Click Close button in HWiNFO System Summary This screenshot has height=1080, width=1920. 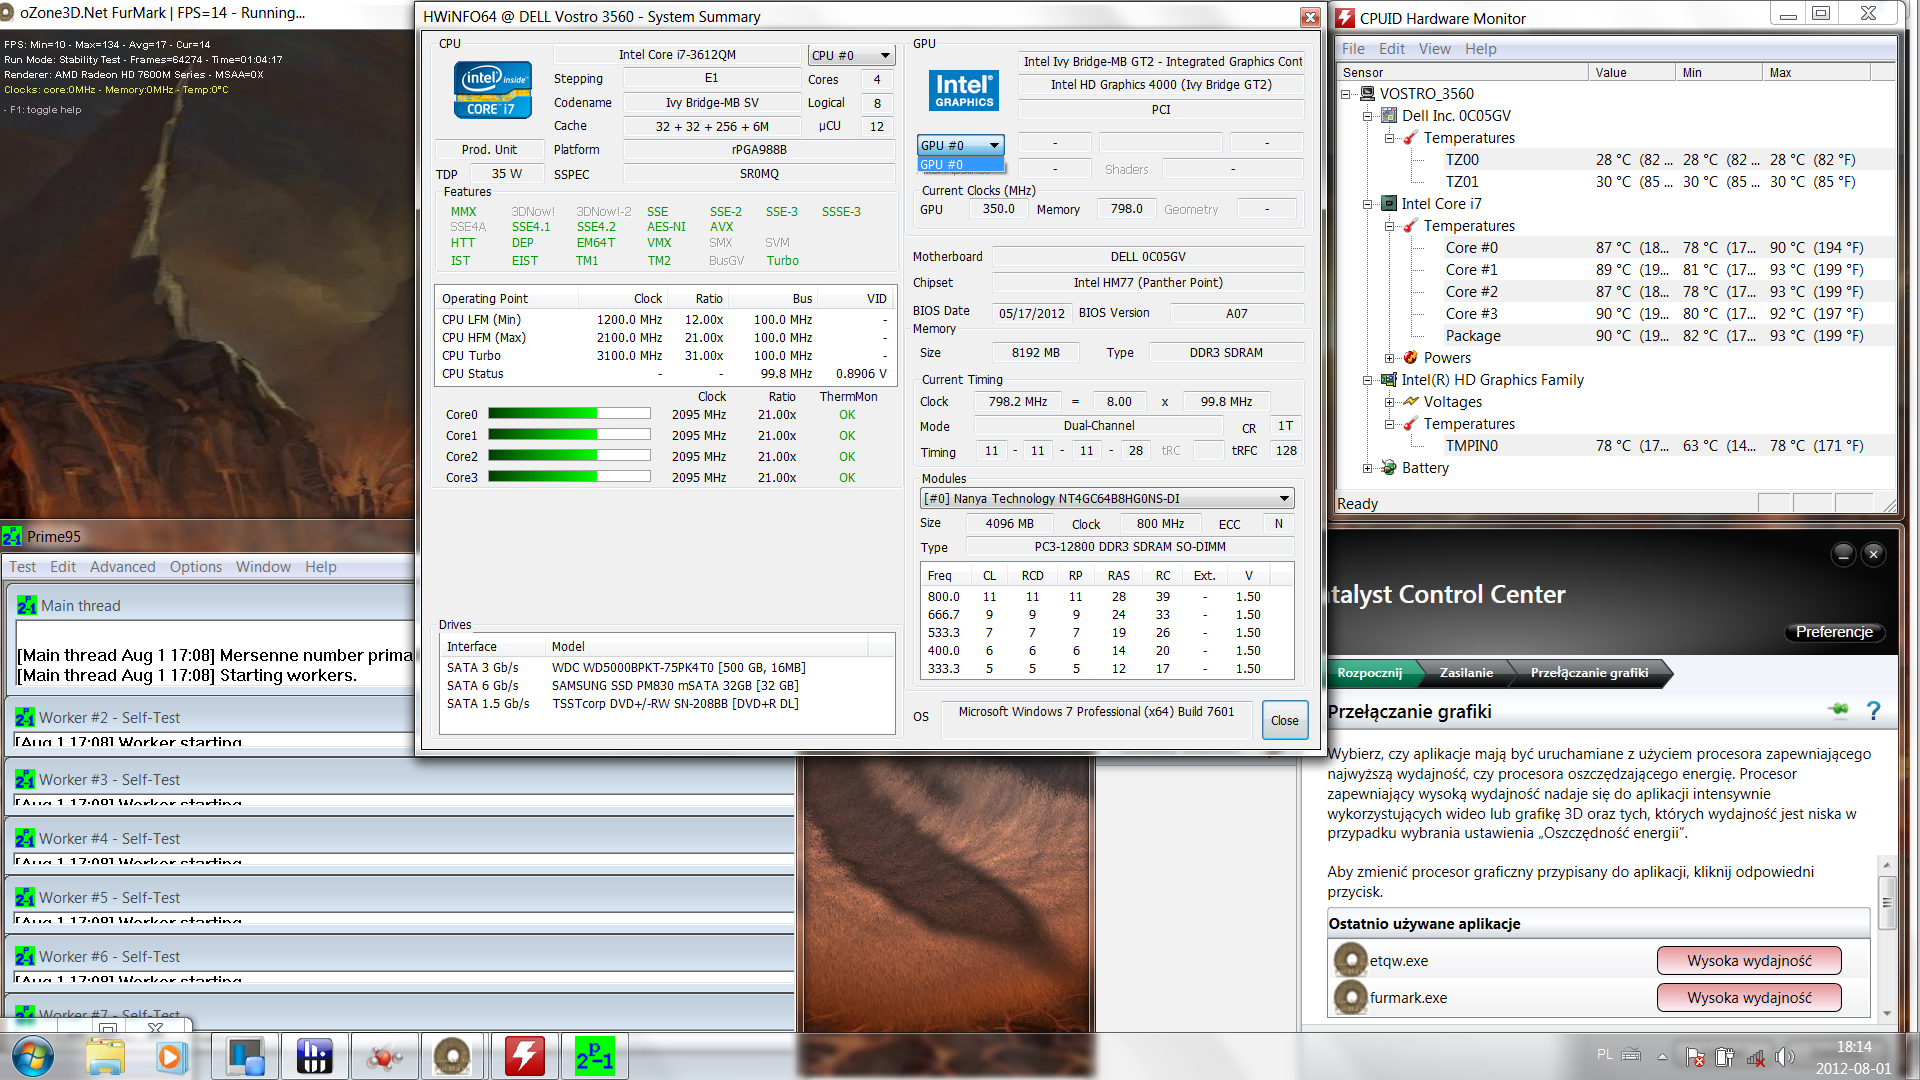pos(1284,720)
